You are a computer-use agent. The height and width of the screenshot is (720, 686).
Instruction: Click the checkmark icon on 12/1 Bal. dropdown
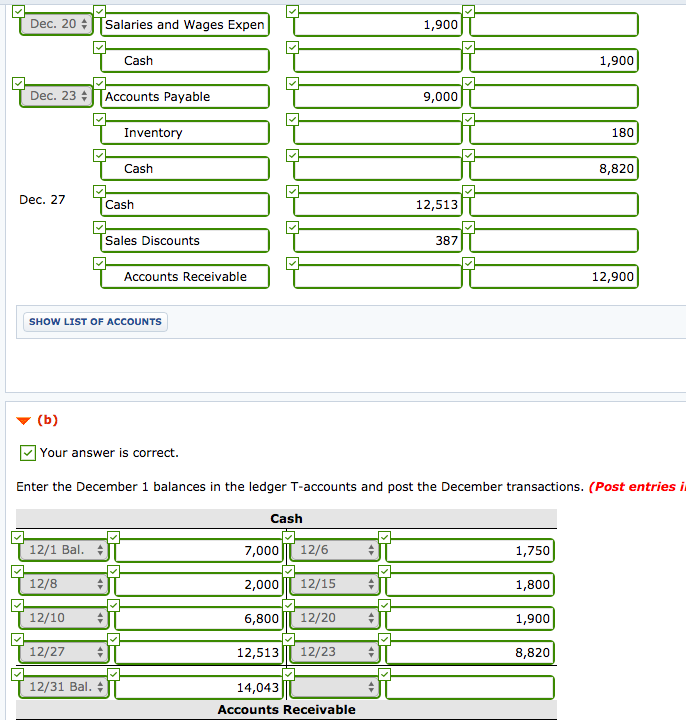pyautogui.click(x=17, y=537)
